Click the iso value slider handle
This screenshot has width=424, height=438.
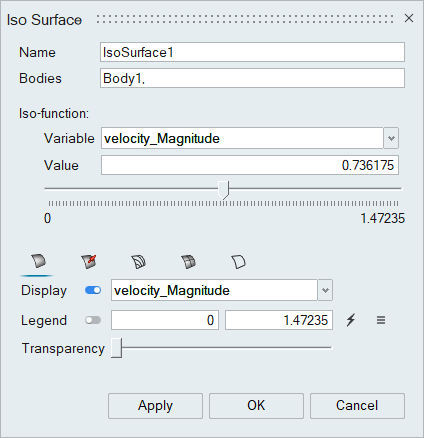point(224,190)
